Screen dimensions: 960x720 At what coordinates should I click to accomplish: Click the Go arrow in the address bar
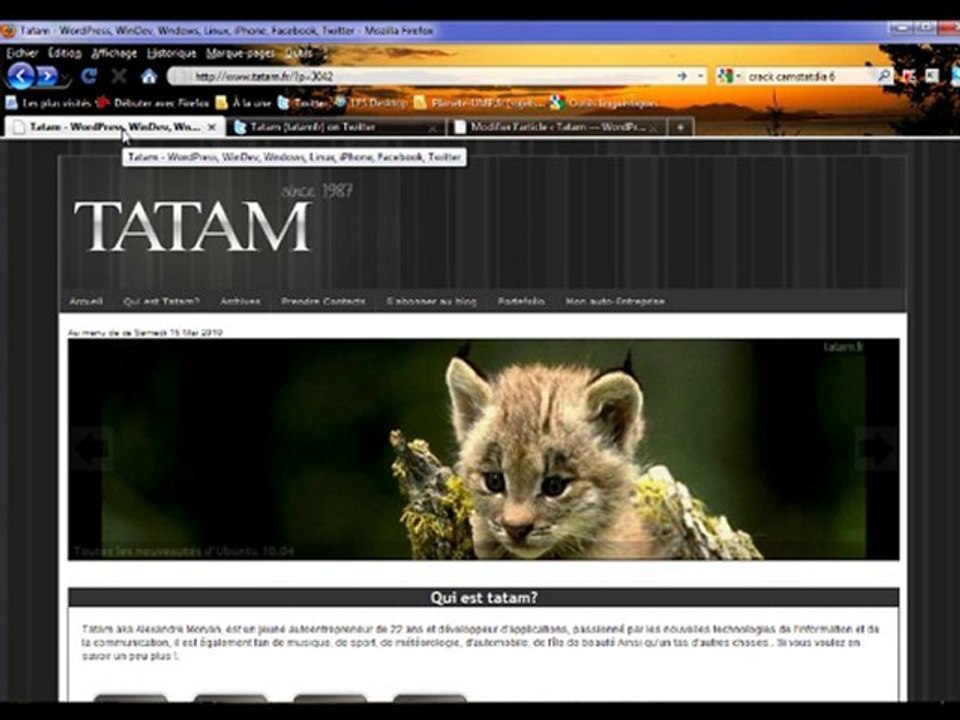pyautogui.click(x=682, y=76)
